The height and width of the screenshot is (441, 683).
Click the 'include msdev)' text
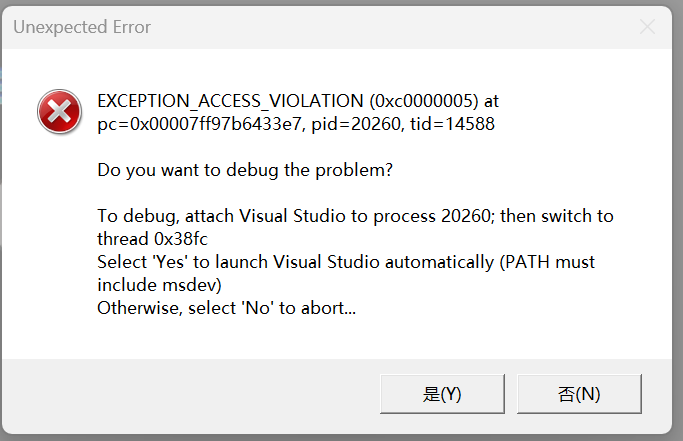tap(160, 285)
